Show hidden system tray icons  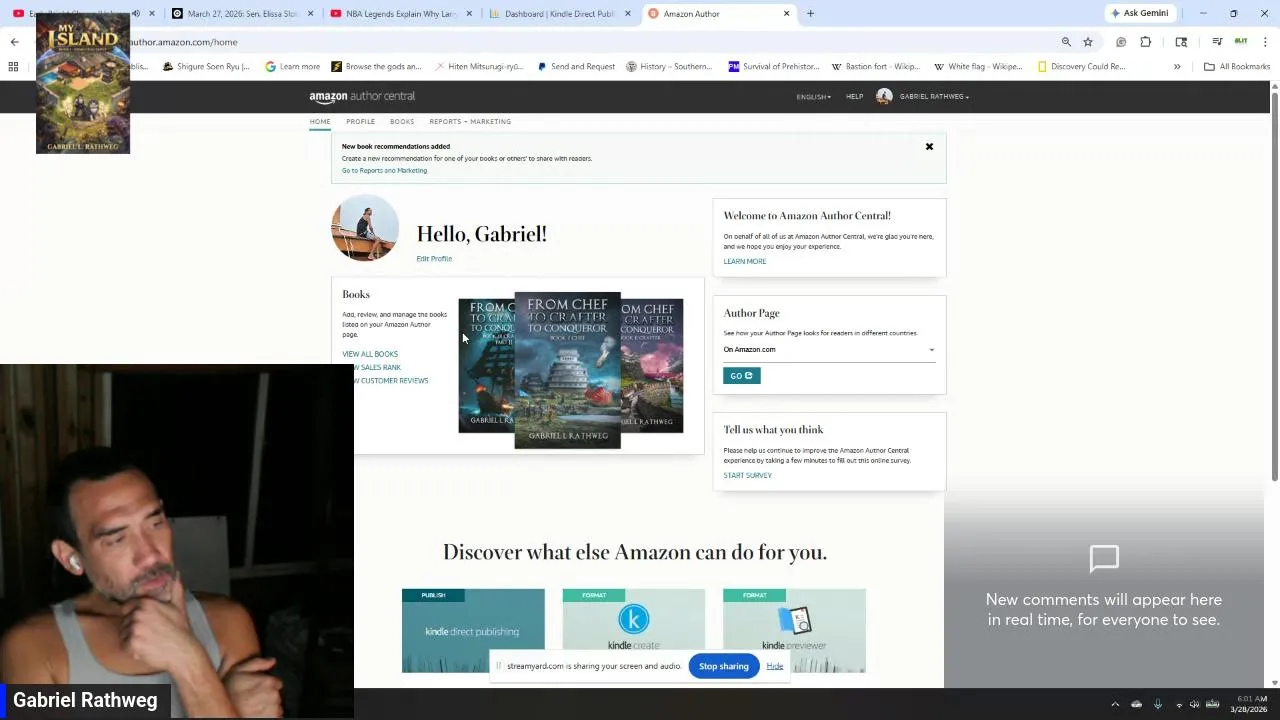1115,704
